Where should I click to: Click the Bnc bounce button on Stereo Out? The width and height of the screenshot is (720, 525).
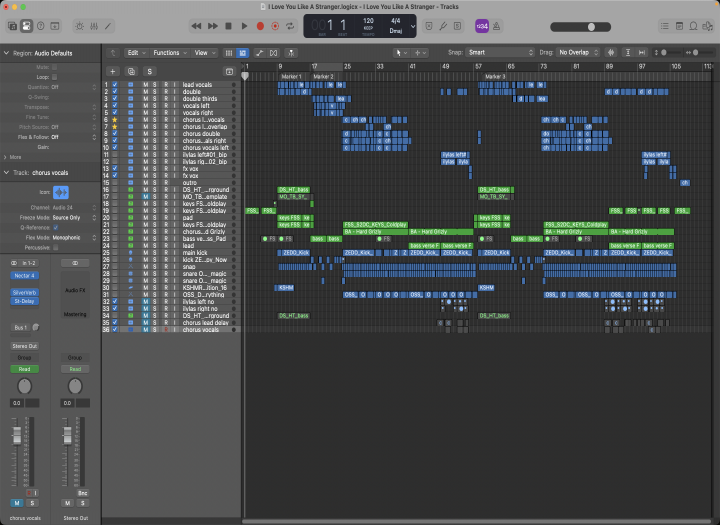point(83,493)
